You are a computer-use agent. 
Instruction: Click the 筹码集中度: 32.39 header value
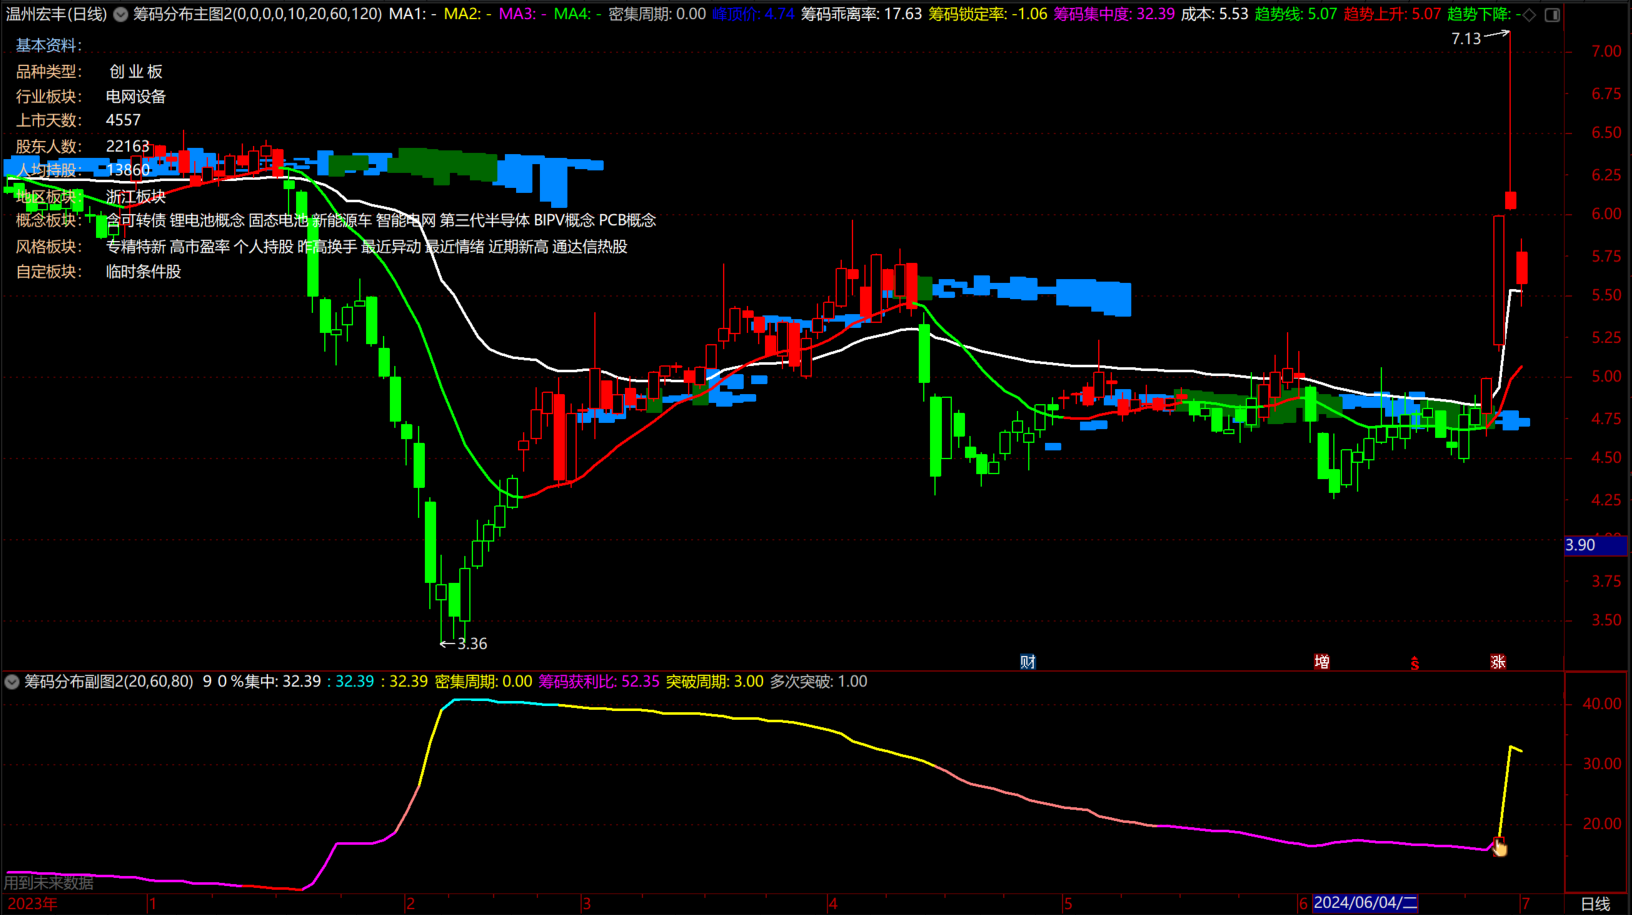pos(1114,14)
